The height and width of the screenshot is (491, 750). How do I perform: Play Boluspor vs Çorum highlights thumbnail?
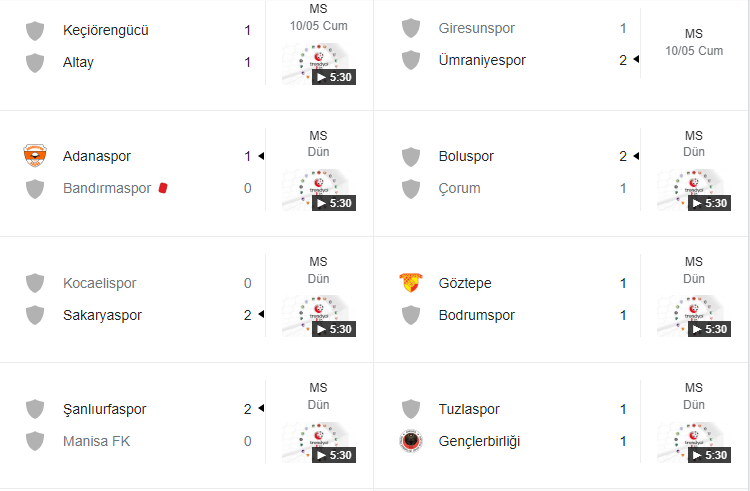coord(694,190)
